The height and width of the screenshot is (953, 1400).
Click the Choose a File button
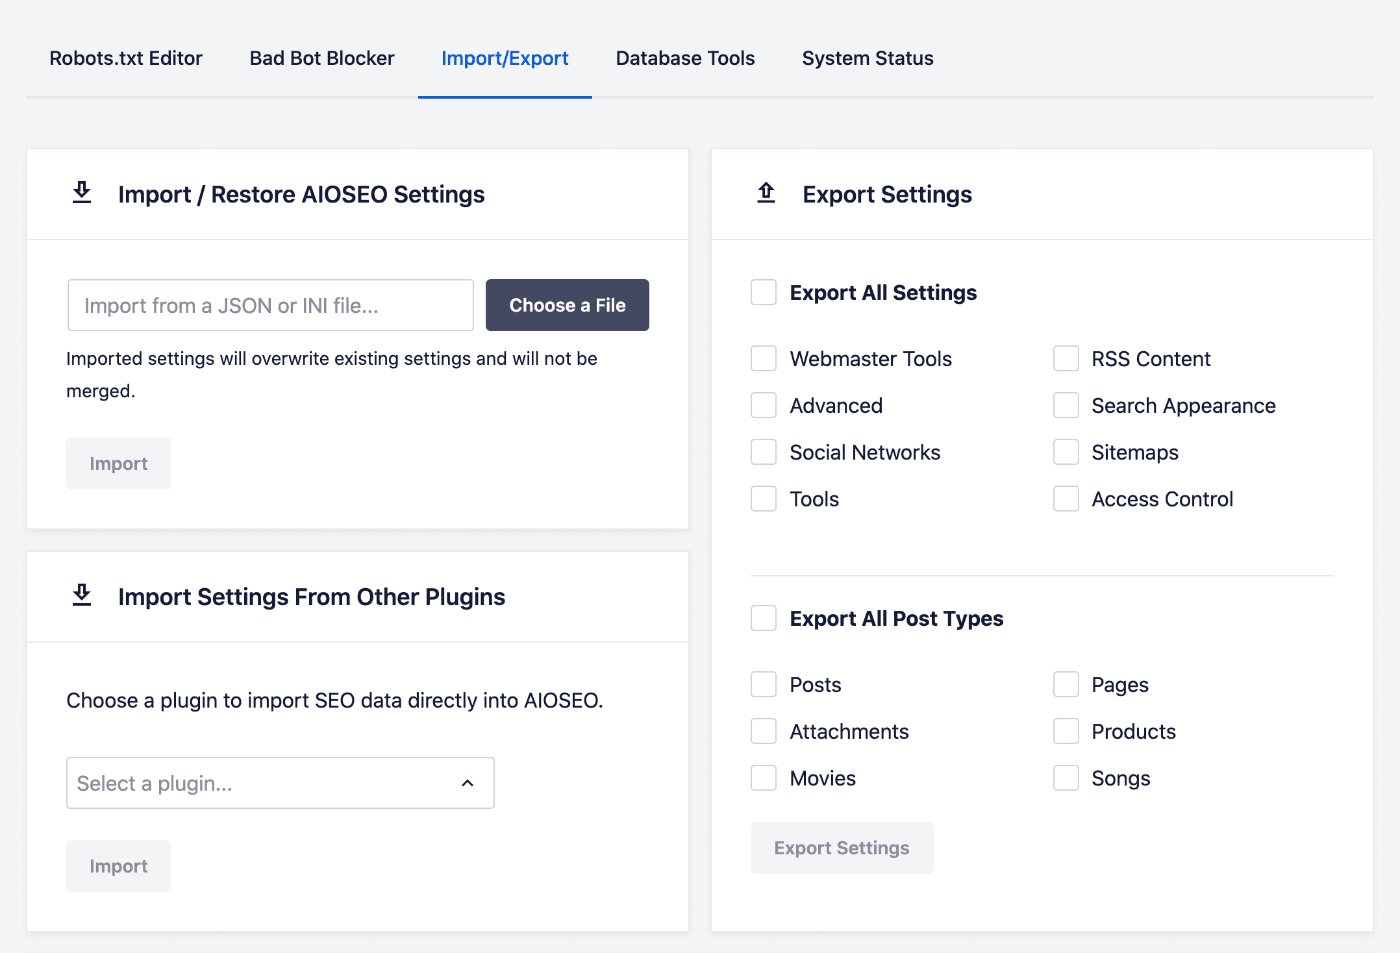pos(567,305)
